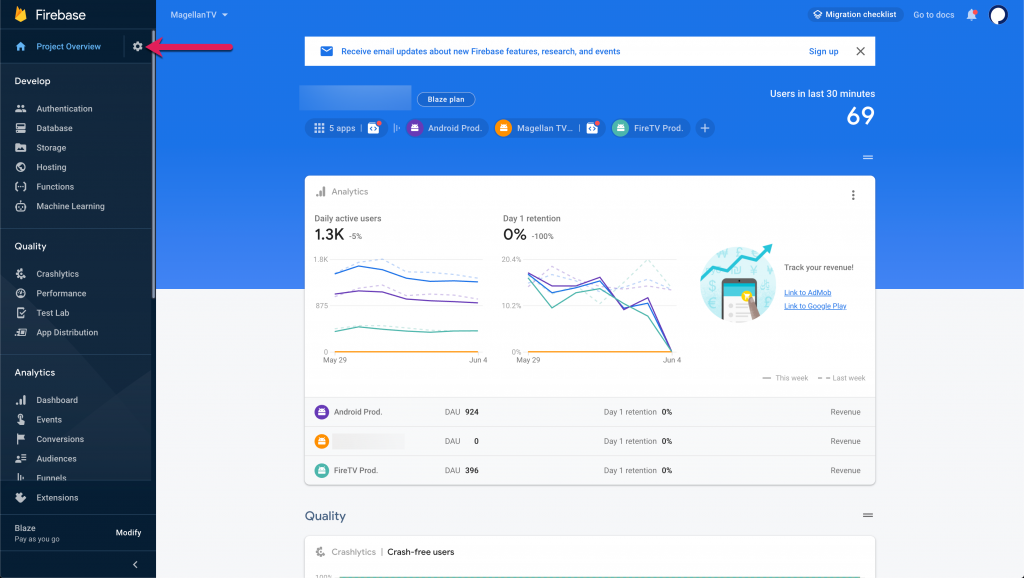This screenshot has height=578, width=1024.
Task: Click Link to Google Play
Action: point(815,306)
